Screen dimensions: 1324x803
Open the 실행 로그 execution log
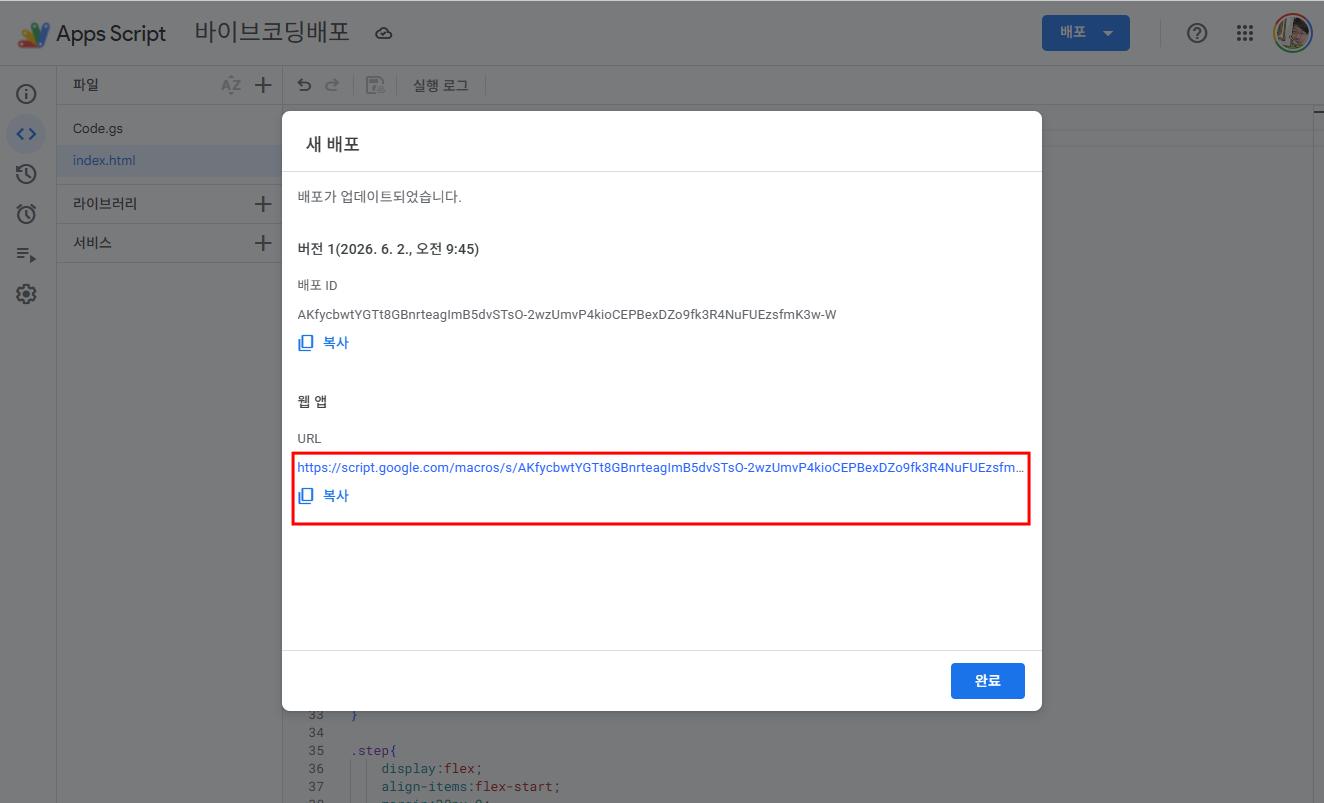[441, 85]
